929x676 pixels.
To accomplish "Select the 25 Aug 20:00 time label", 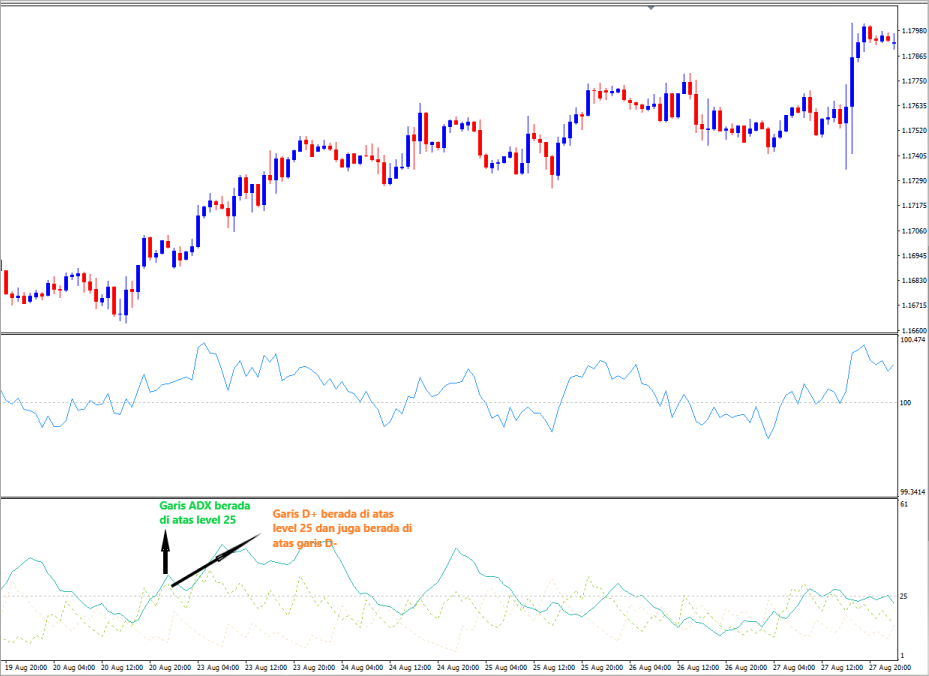I will (x=602, y=668).
